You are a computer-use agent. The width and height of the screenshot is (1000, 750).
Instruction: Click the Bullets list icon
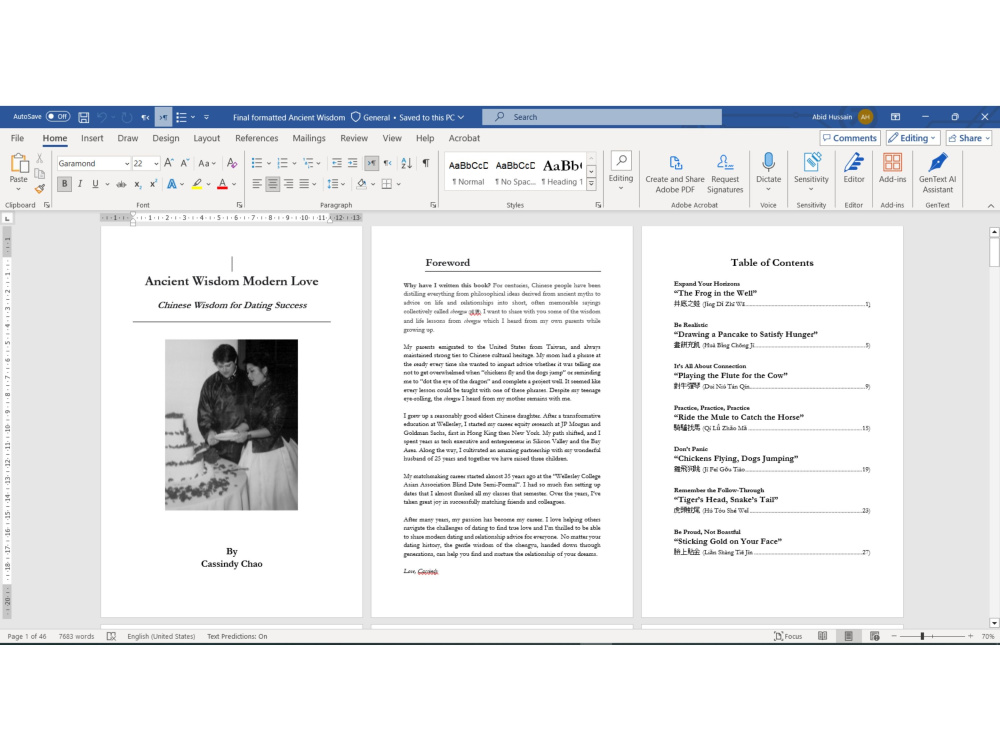tap(257, 163)
